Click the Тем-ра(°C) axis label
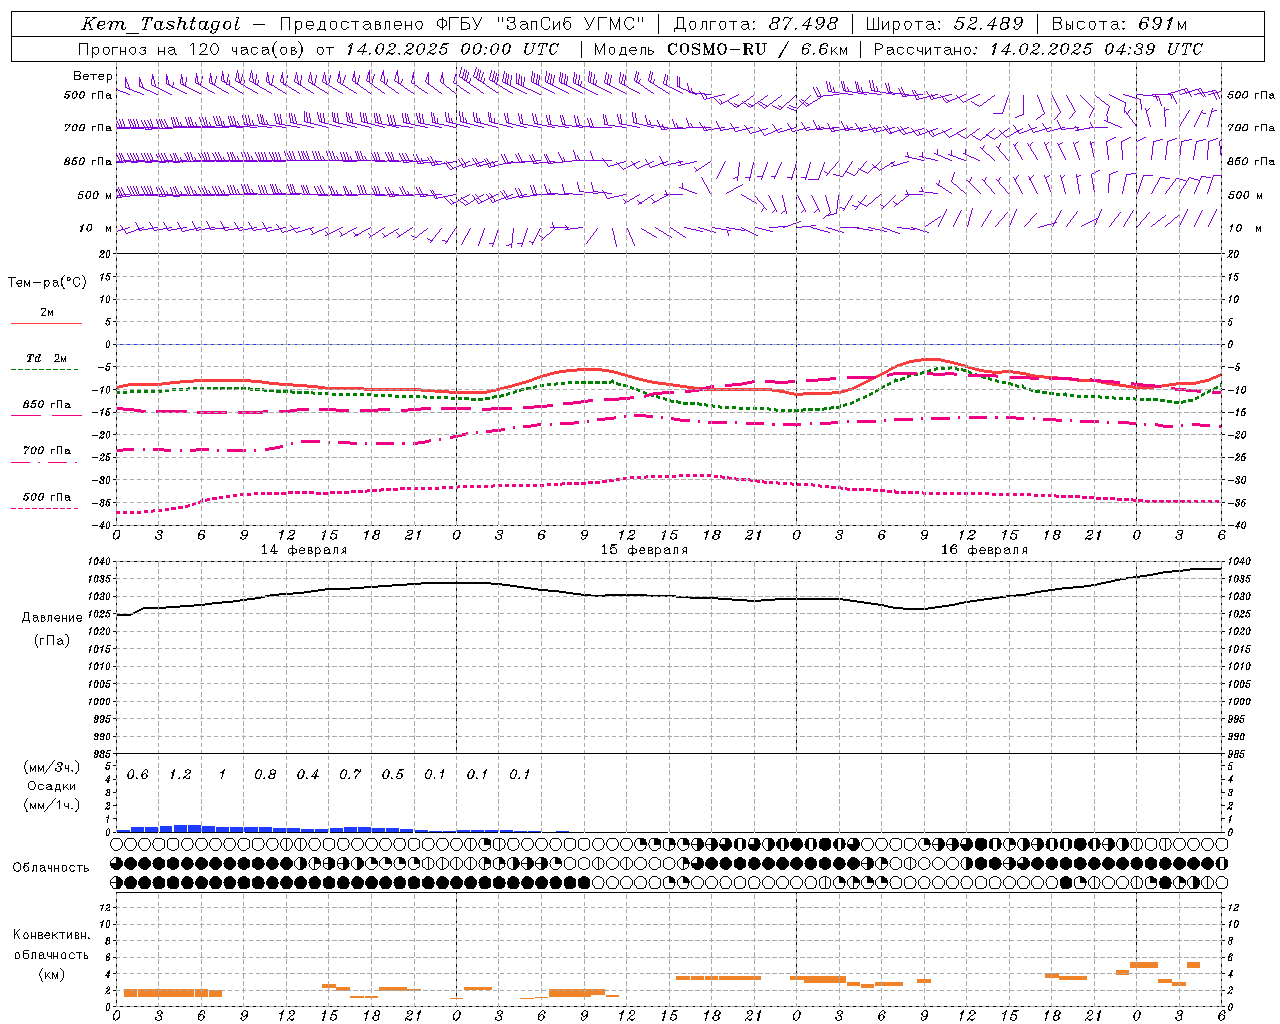 pyautogui.click(x=47, y=283)
